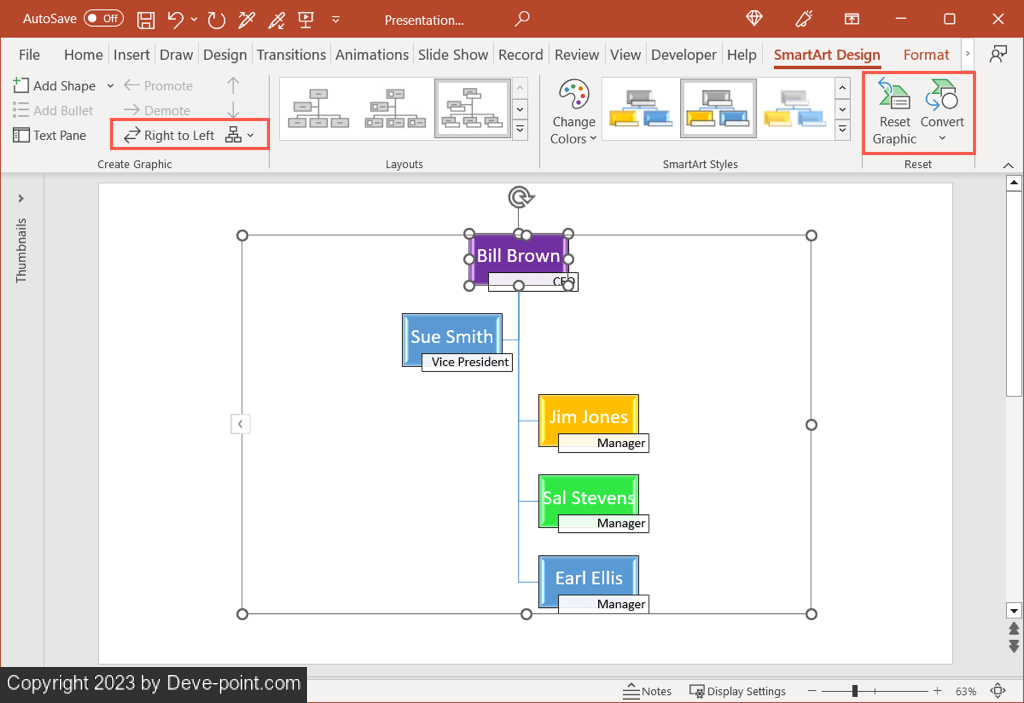
Task: Switch to the Transitions tab
Action: [291, 55]
